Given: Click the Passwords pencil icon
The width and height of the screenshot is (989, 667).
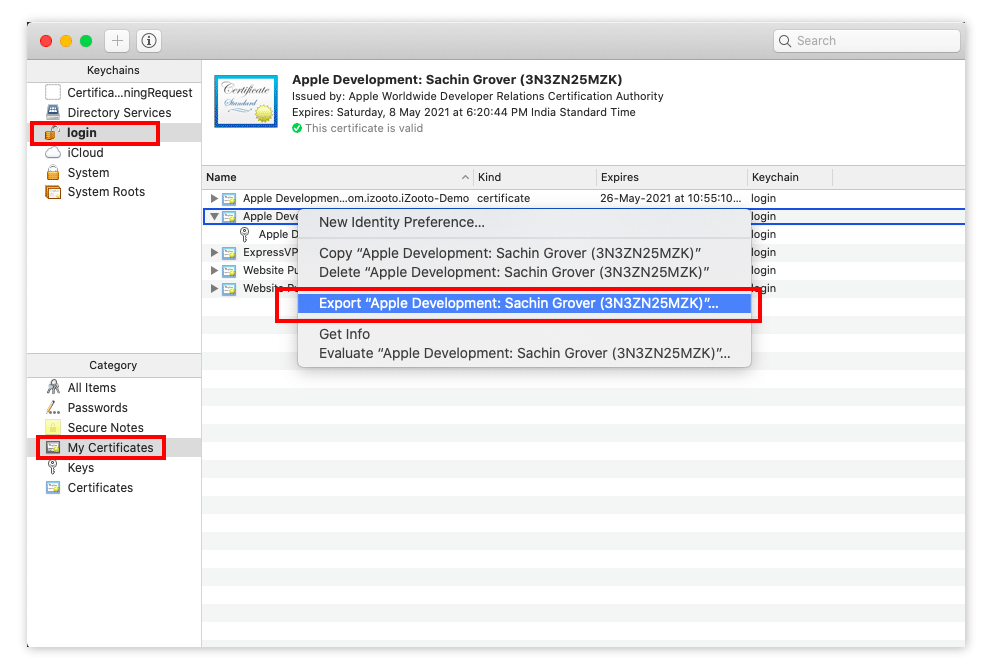Looking at the screenshot, I should point(54,407).
